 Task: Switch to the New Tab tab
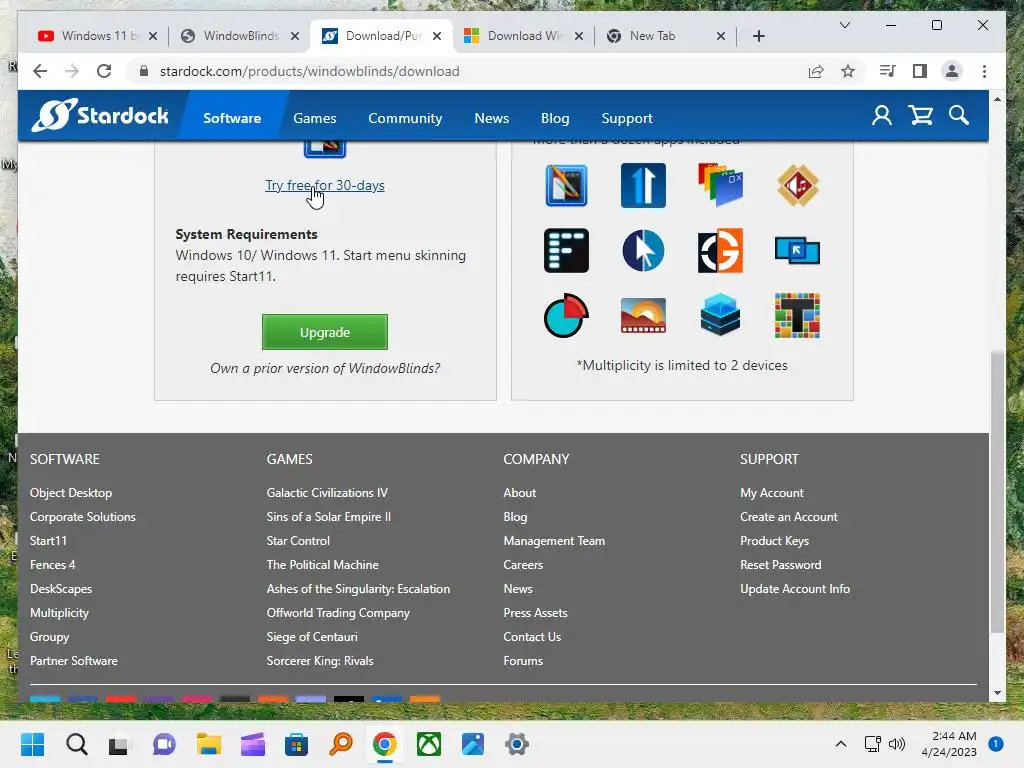point(665,36)
